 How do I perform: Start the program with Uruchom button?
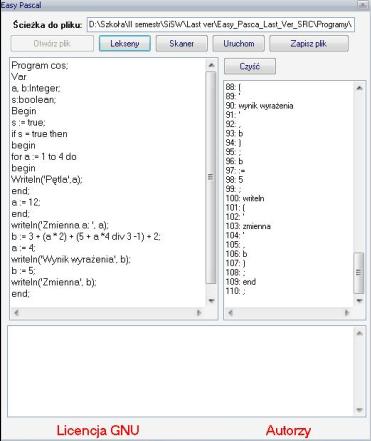pyautogui.click(x=239, y=44)
